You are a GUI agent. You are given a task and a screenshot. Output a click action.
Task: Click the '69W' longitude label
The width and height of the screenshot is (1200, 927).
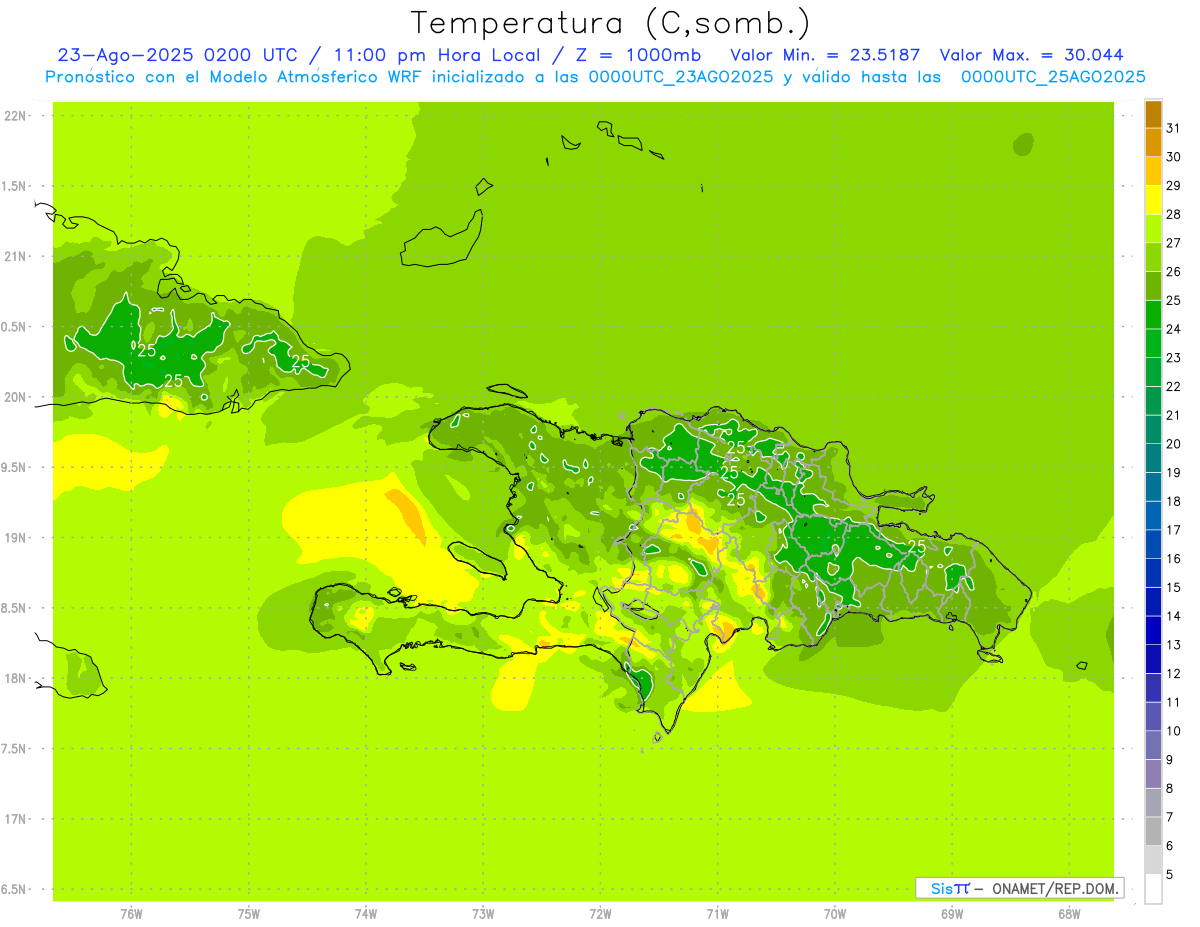point(952,914)
